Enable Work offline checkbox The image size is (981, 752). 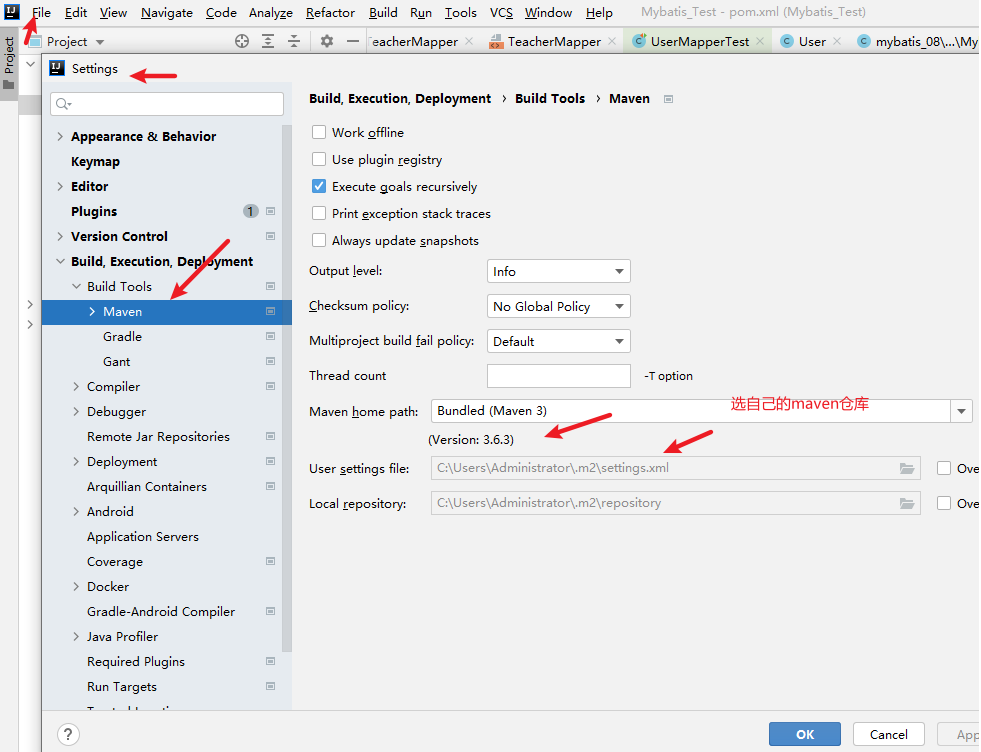(319, 132)
